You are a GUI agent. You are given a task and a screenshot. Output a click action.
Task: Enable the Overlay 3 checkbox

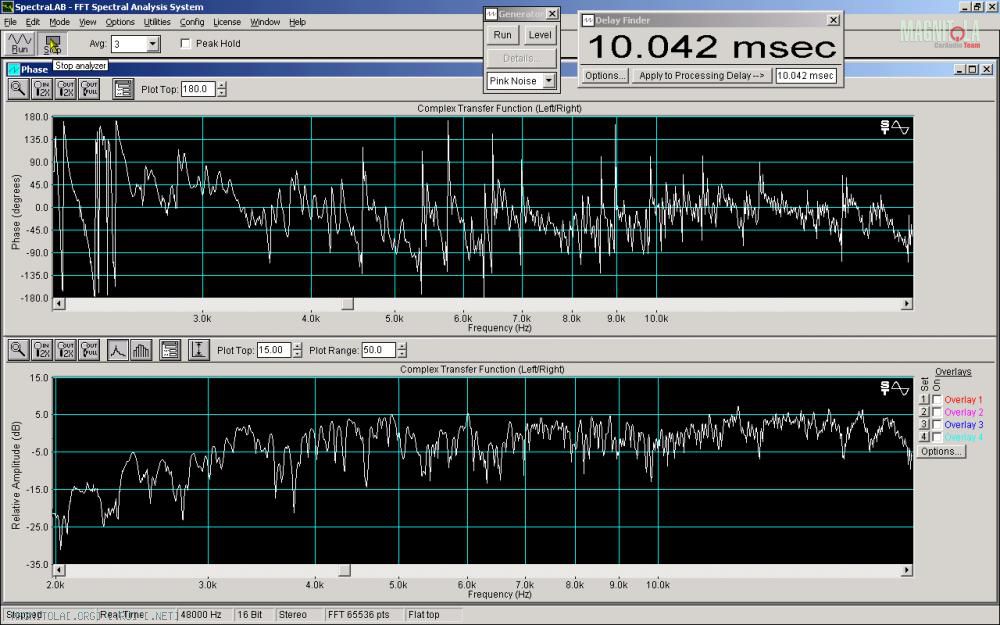click(x=937, y=424)
